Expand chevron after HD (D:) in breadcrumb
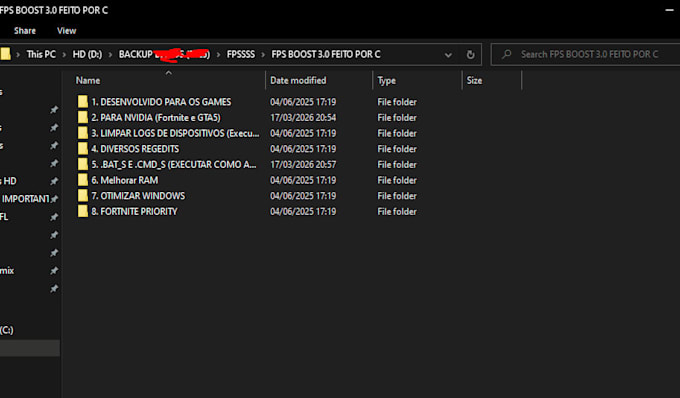 click(110, 55)
